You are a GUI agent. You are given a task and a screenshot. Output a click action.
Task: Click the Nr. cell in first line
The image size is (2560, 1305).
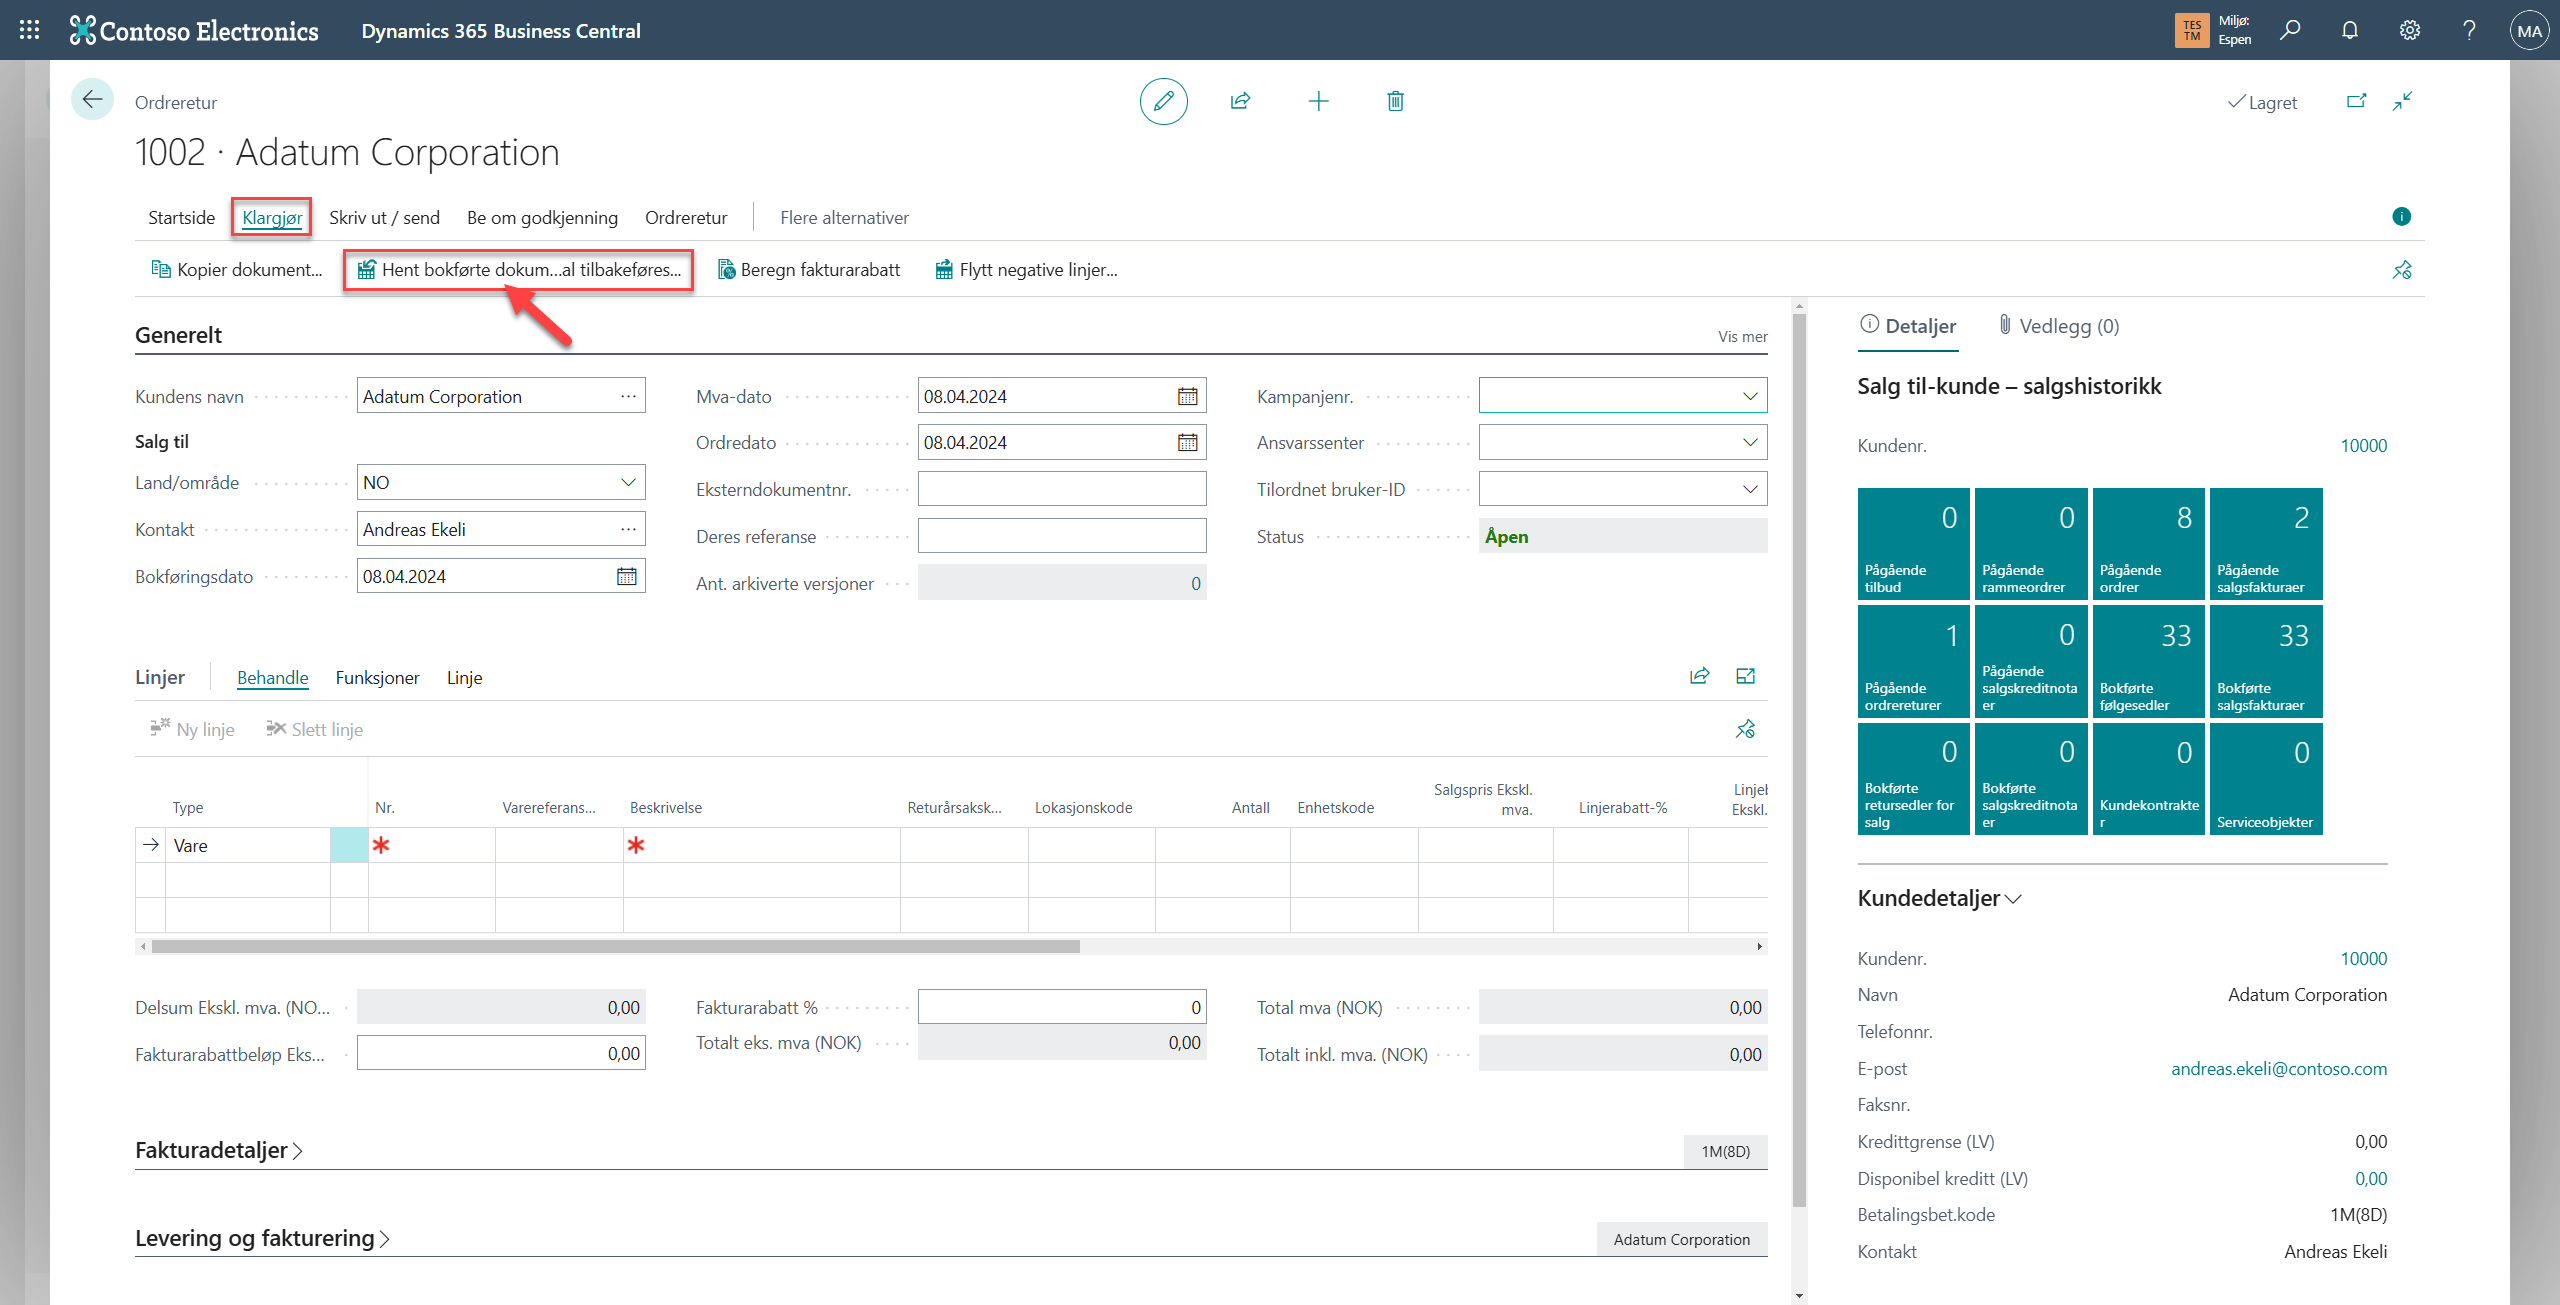[432, 846]
